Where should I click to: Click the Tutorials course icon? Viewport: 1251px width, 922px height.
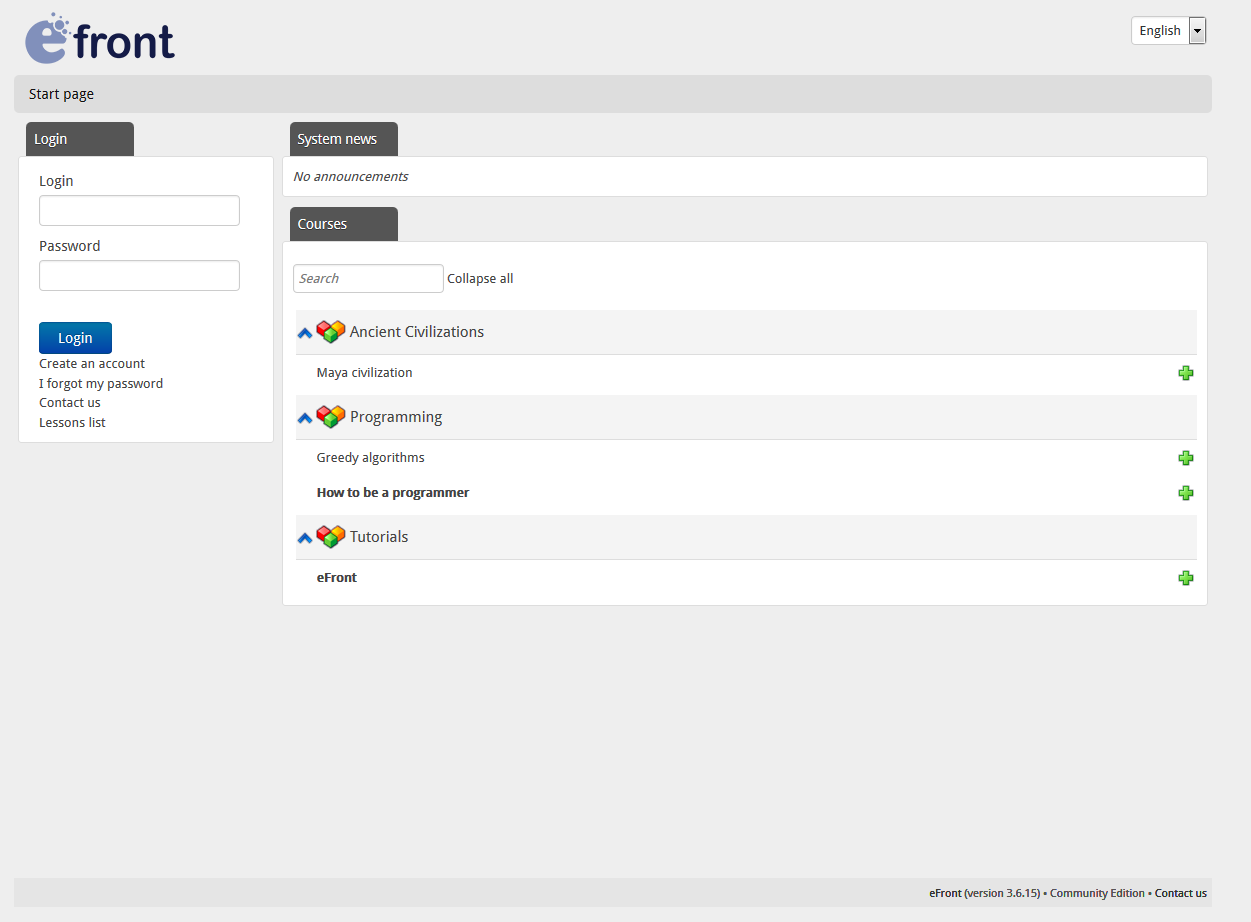coord(330,536)
